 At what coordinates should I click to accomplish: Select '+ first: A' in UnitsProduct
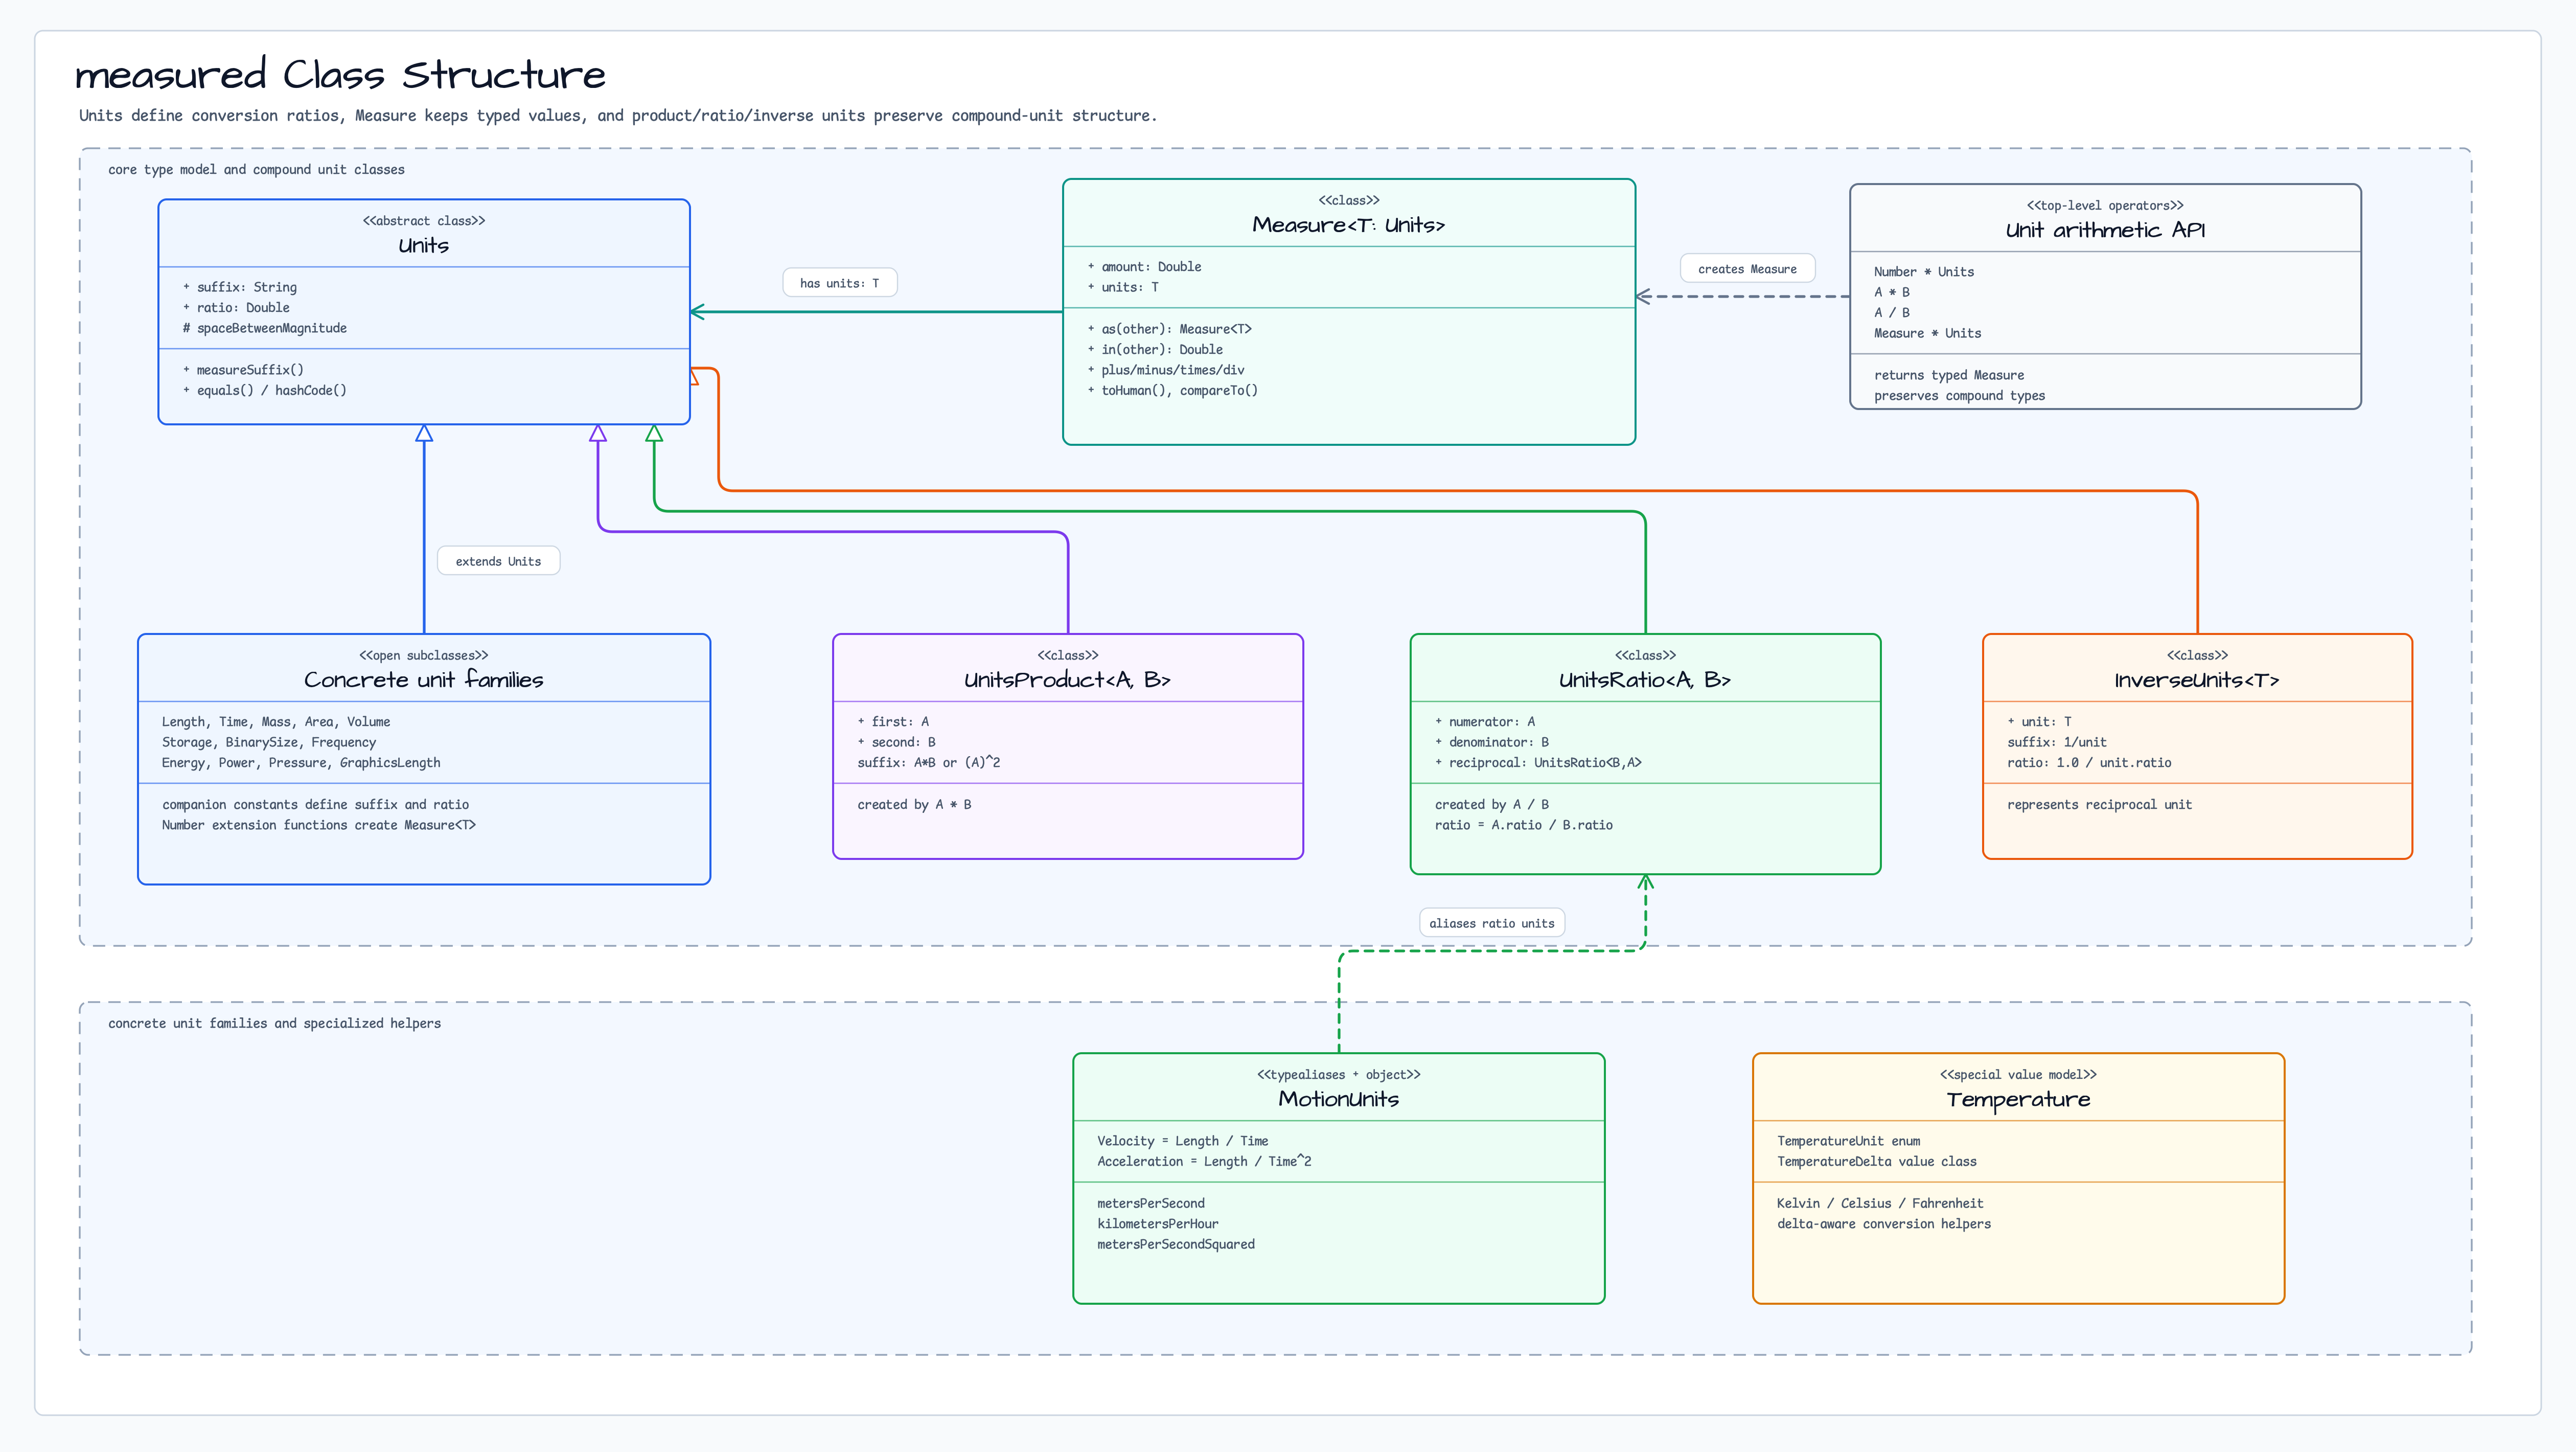893,722
